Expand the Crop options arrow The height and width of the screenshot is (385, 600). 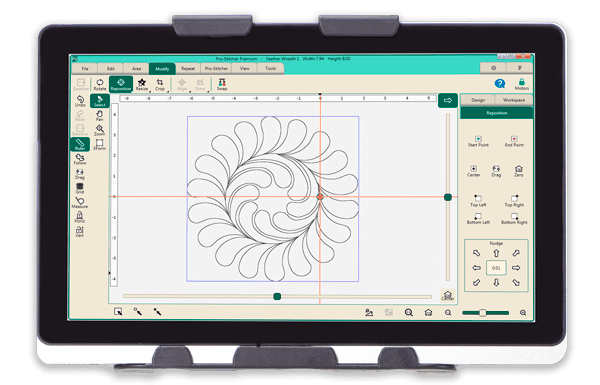click(x=168, y=91)
